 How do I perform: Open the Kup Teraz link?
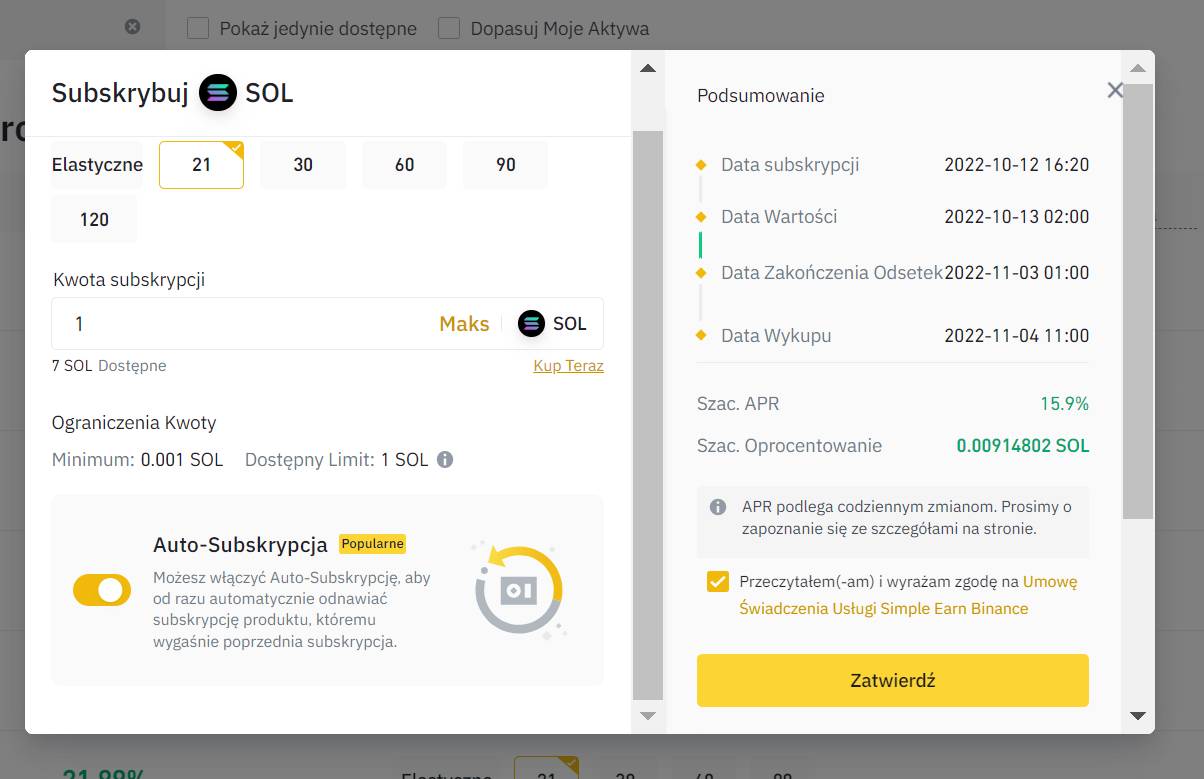[x=568, y=365]
